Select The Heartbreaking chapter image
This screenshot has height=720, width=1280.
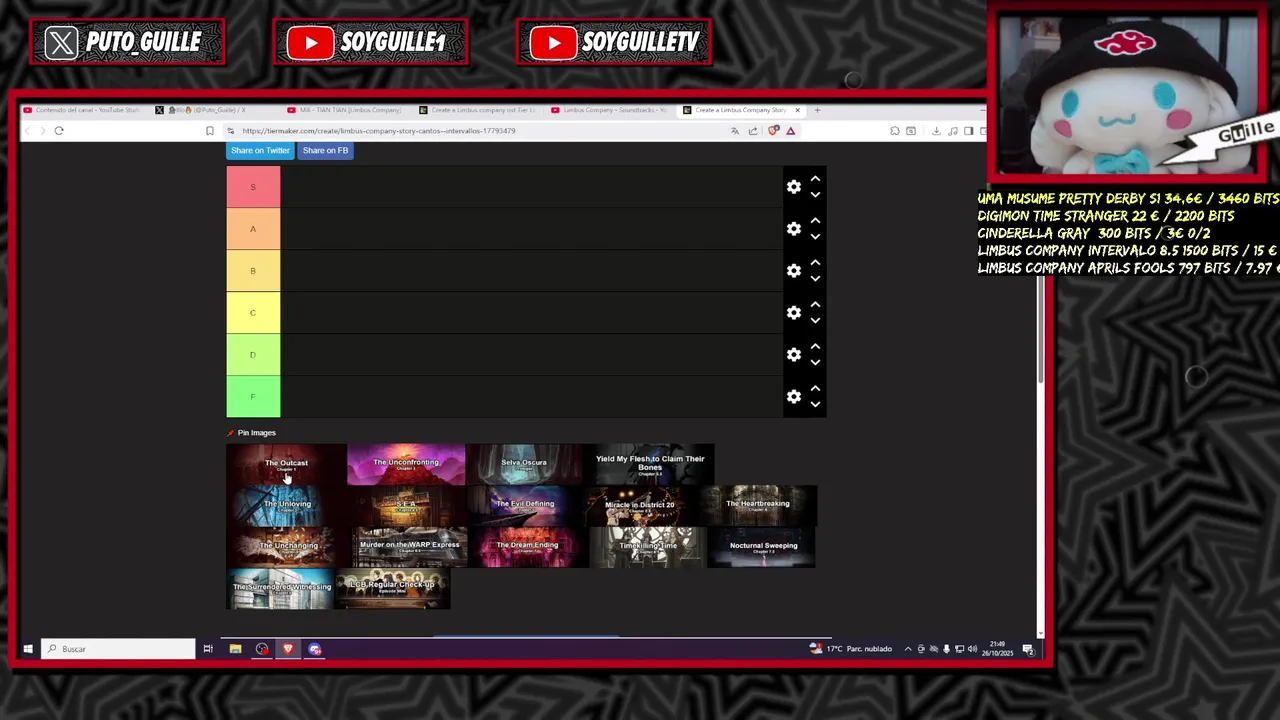pos(758,506)
